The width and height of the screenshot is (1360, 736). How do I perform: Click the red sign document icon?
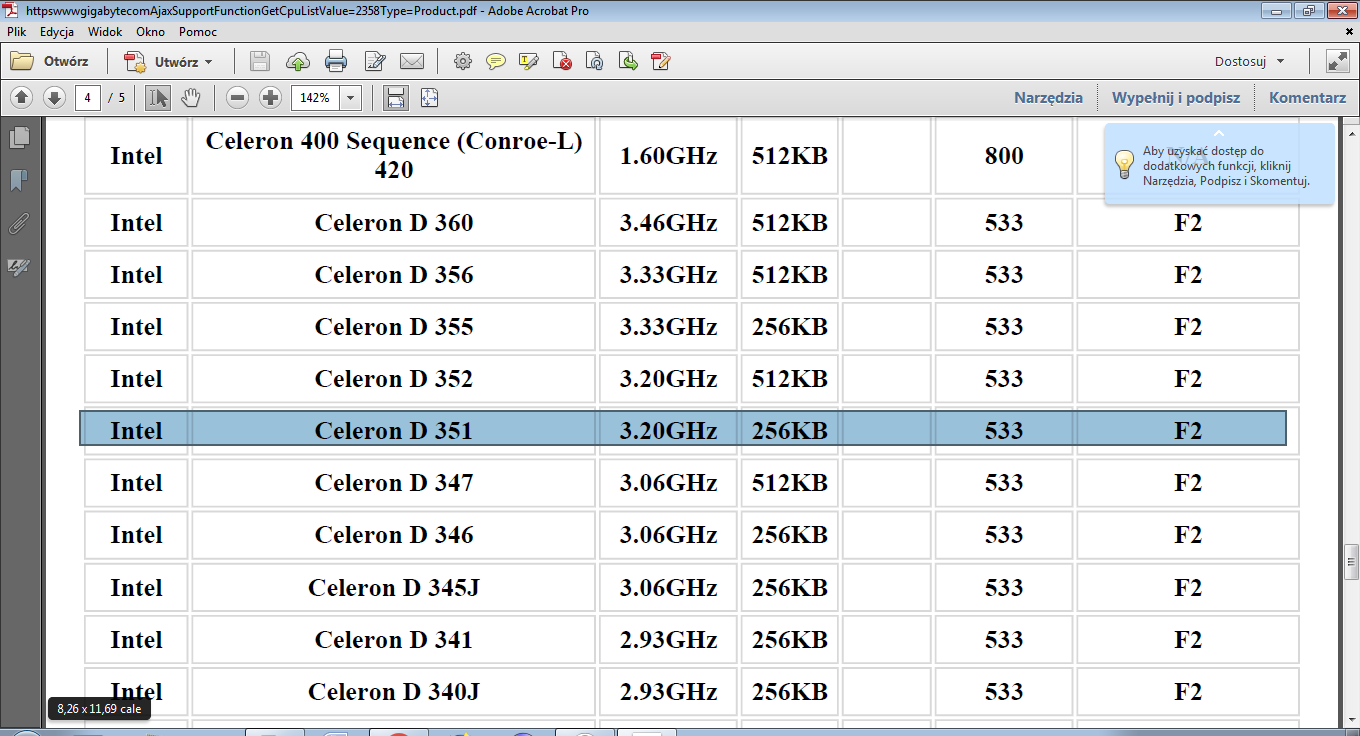(660, 61)
